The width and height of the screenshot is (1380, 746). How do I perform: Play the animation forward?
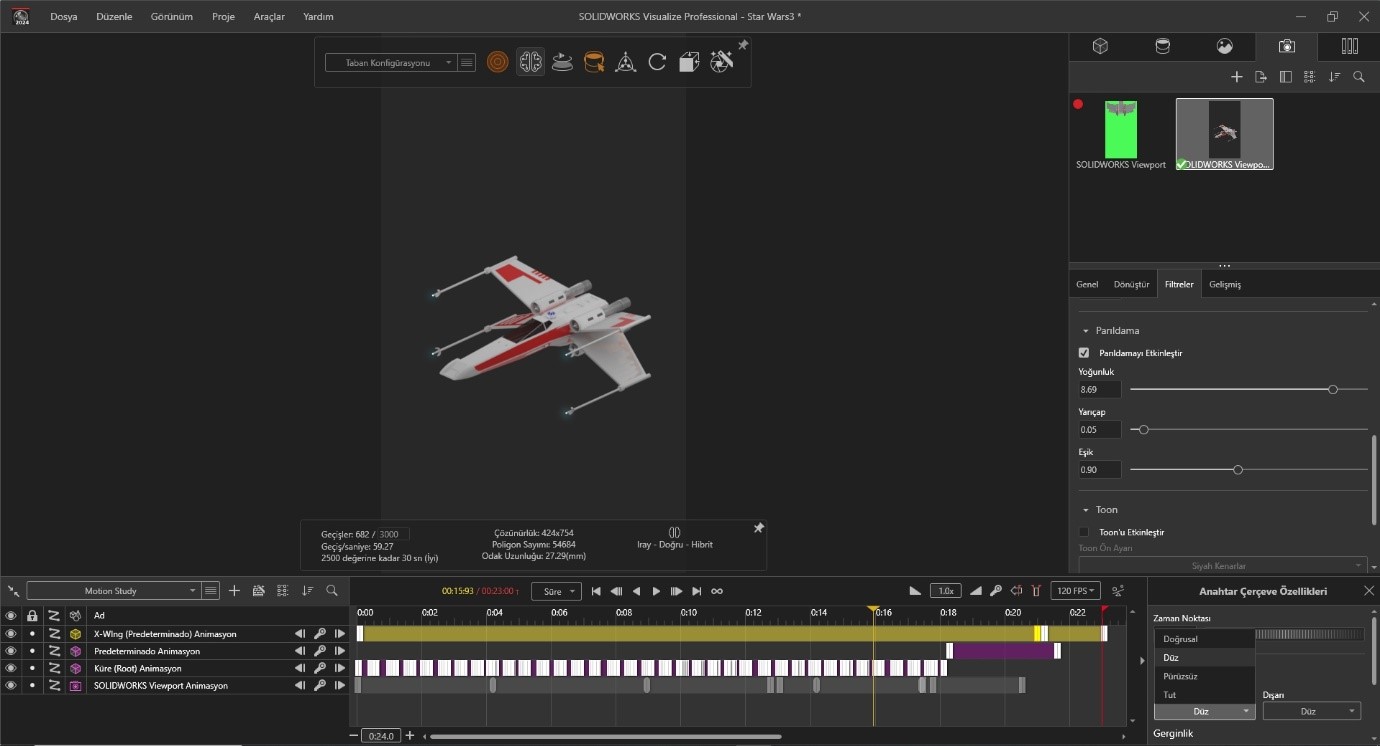[x=656, y=591]
